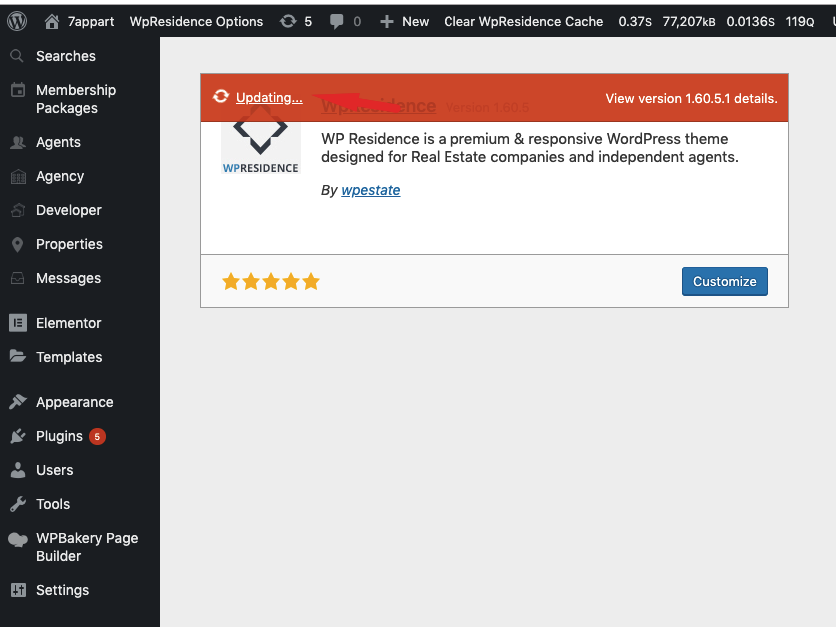836x627 pixels.
Task: Click the Agents people icon
Action: 18,142
